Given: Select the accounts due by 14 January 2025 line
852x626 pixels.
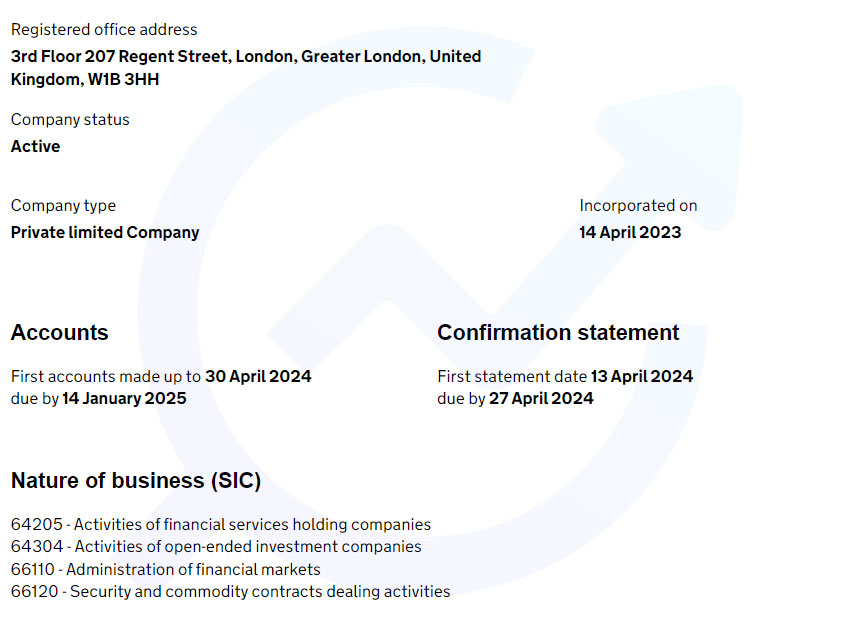Looking at the screenshot, I should pyautogui.click(x=98, y=398).
